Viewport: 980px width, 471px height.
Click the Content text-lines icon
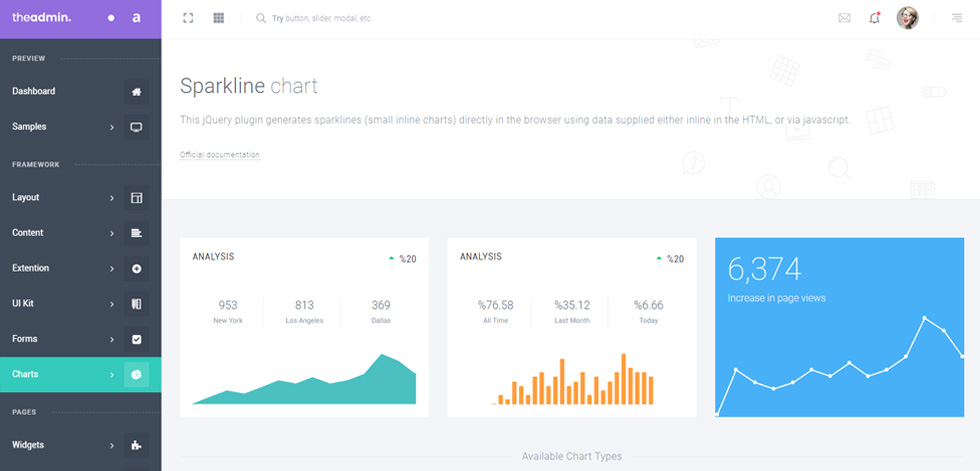pos(136,233)
